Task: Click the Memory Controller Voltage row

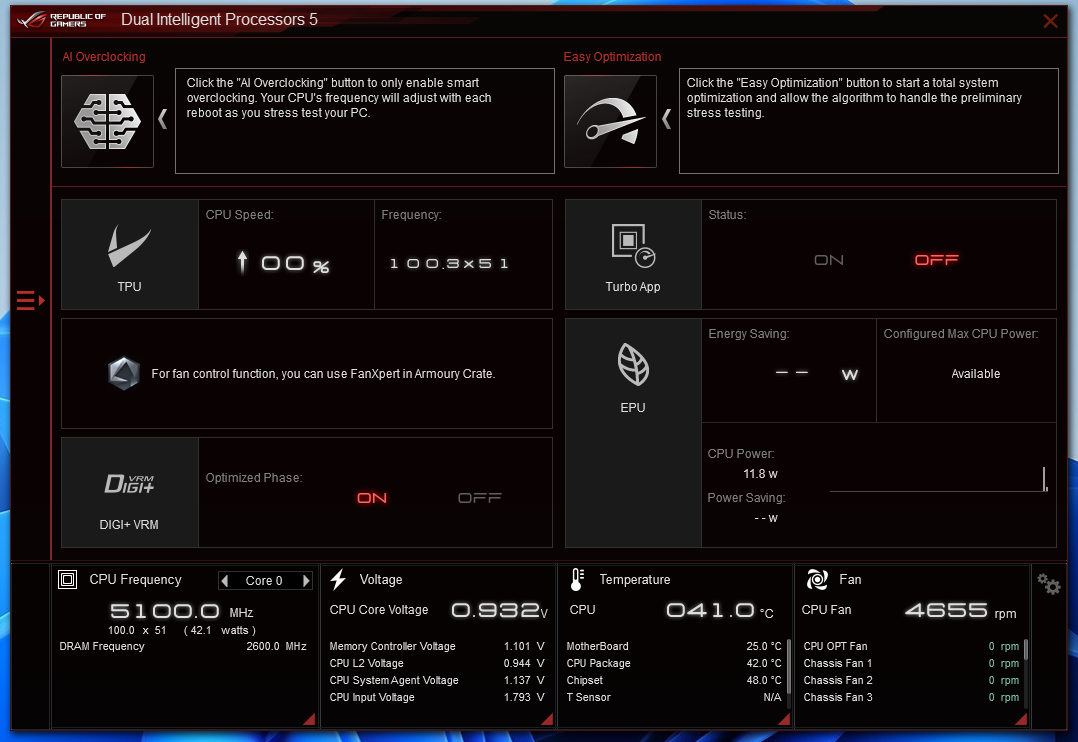Action: tap(437, 646)
